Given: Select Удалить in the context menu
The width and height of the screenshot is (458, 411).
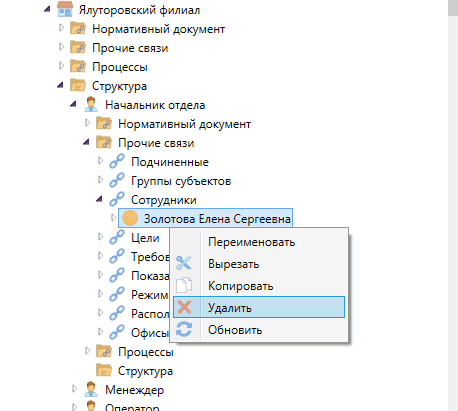Looking at the screenshot, I should (259, 307).
